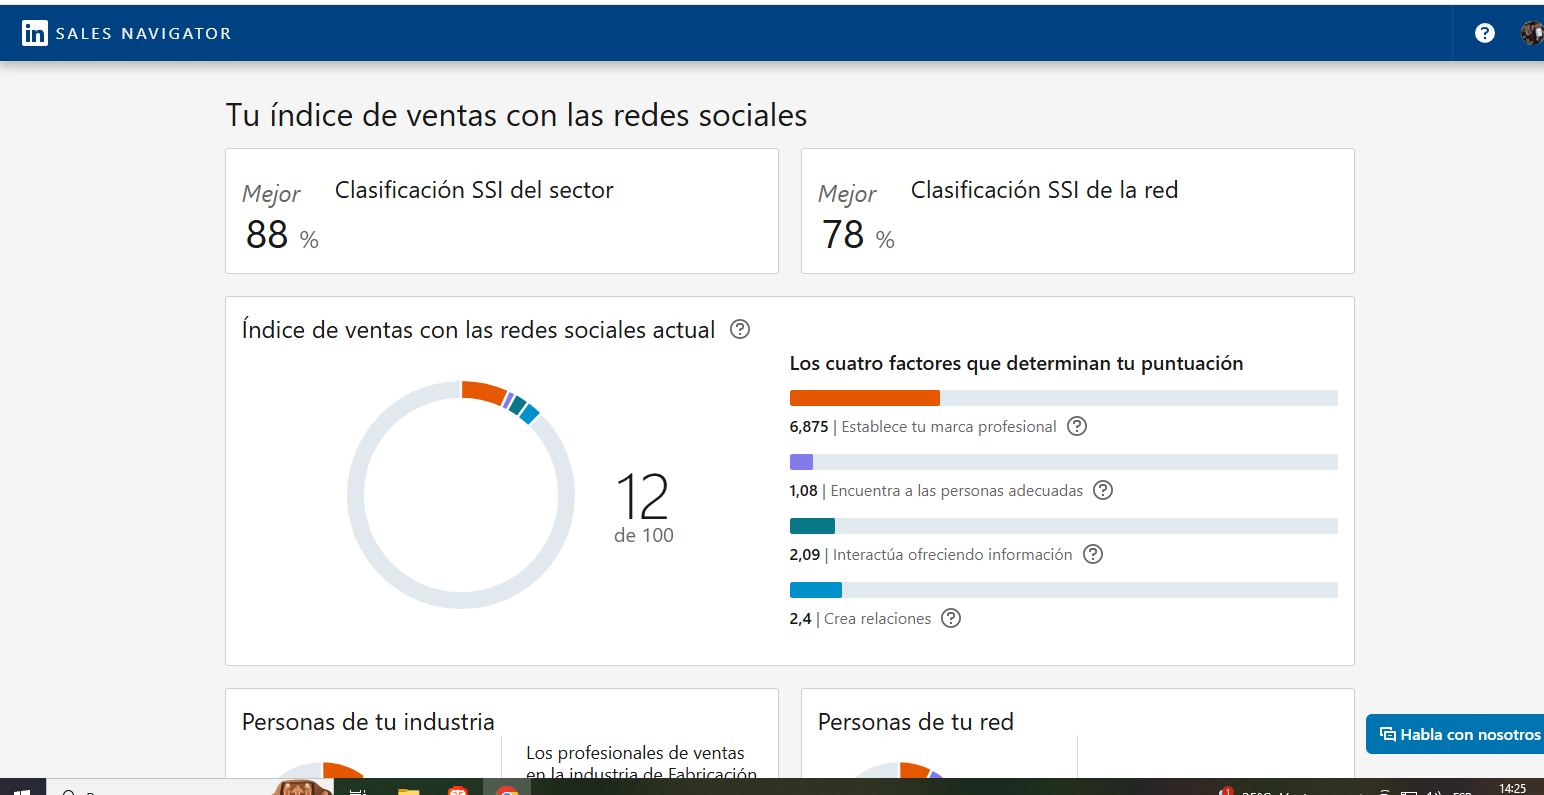Click 'Clasificación SSI del sector' title
This screenshot has height=795, width=1544.
pyautogui.click(x=474, y=190)
